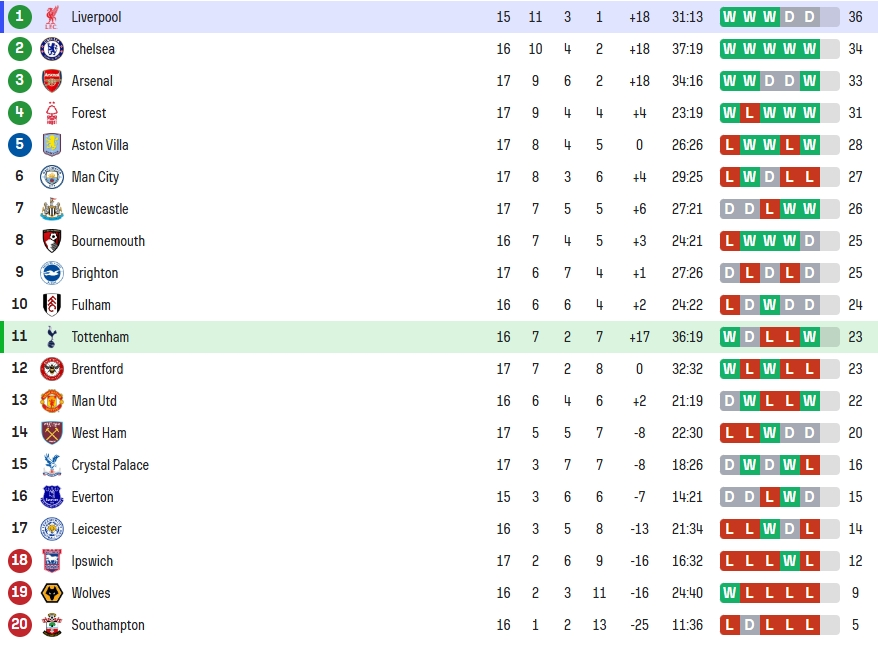Click the Everton club crest
Viewport: 878px width, 645px height.
pyautogui.click(x=52, y=497)
